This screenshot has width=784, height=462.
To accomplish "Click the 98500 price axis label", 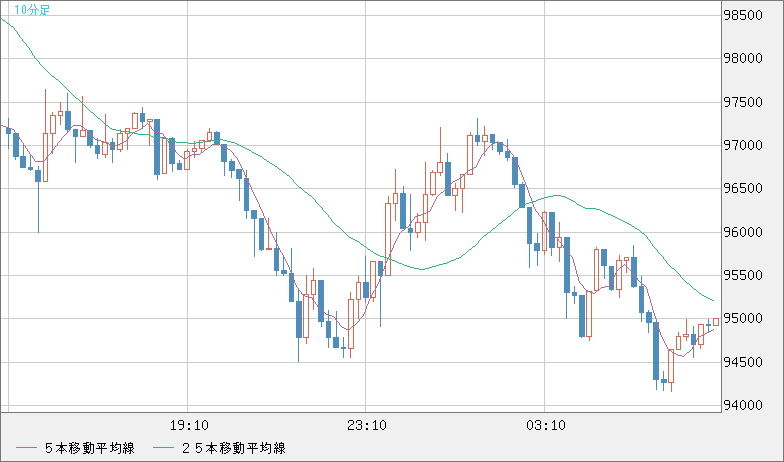I will pyautogui.click(x=744, y=16).
